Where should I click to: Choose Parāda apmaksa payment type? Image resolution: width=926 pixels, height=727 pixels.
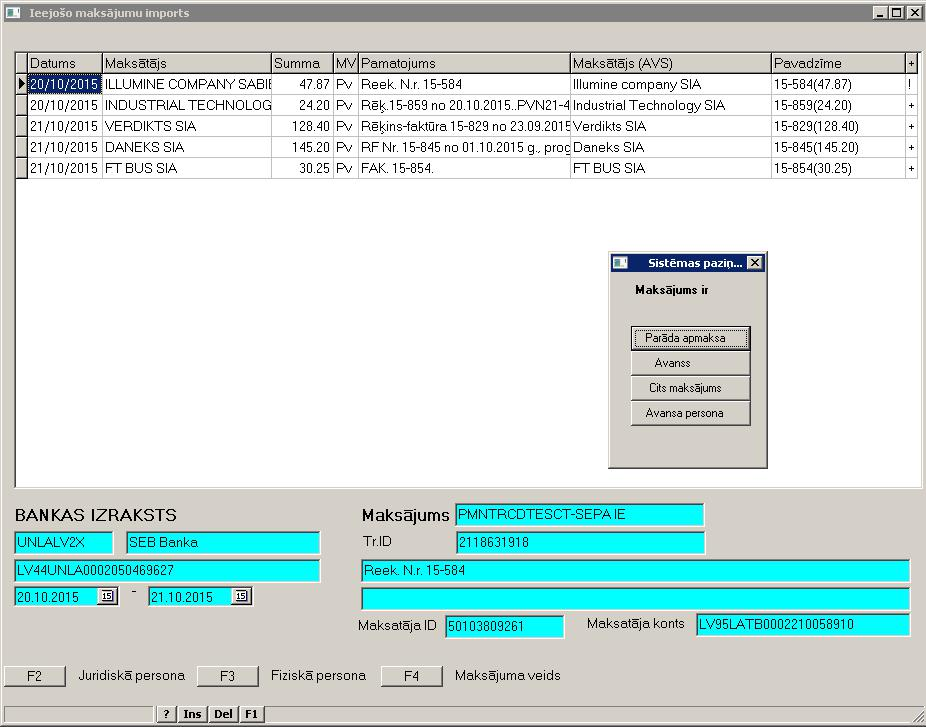coord(690,338)
